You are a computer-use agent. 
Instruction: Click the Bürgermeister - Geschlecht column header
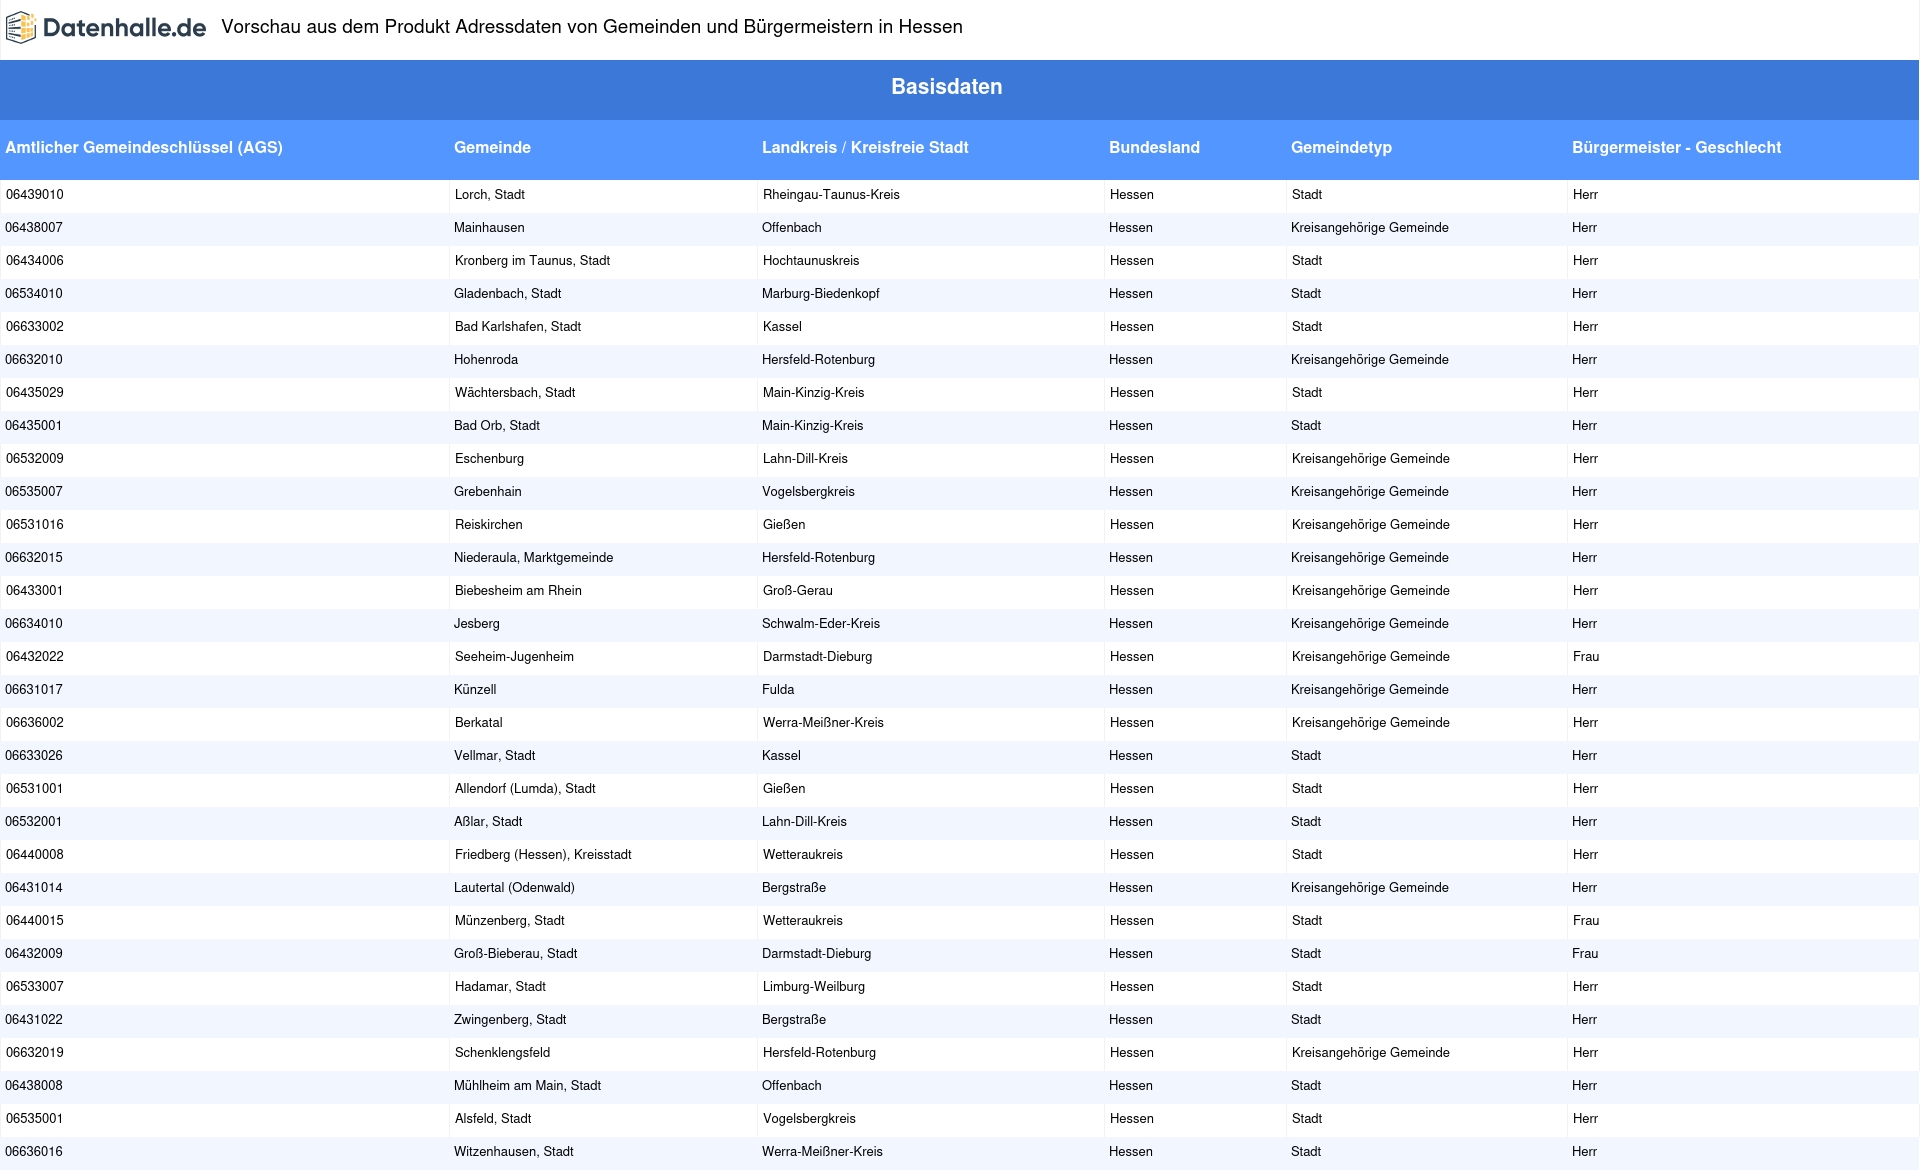pyautogui.click(x=1676, y=148)
